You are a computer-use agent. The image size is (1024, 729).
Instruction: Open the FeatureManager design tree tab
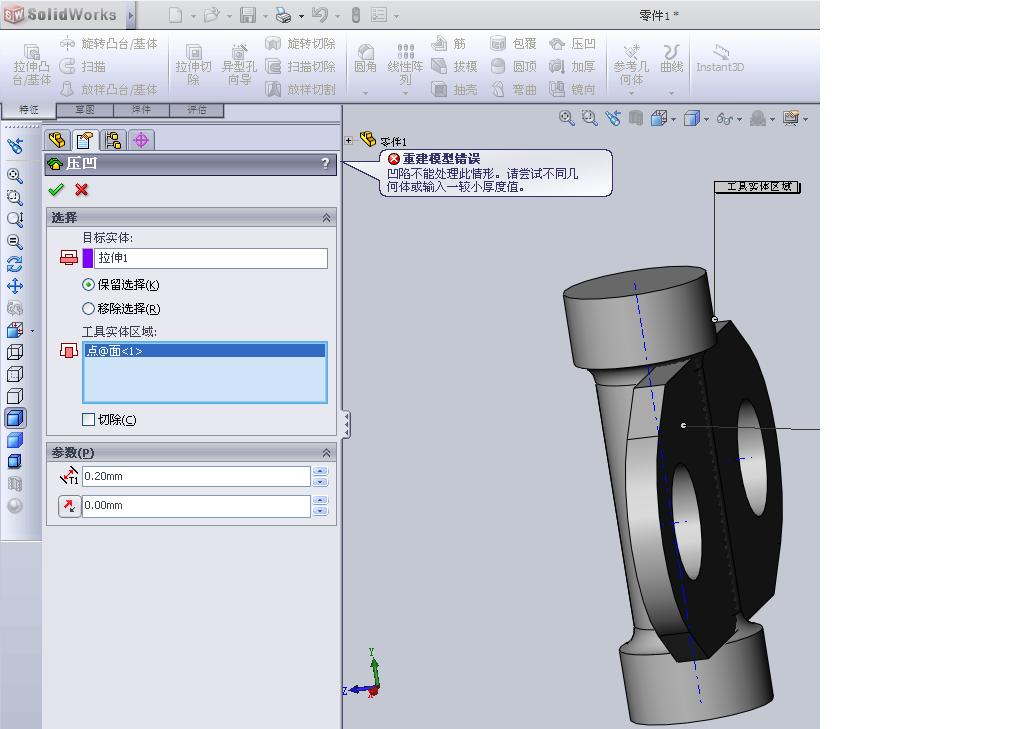click(57, 140)
